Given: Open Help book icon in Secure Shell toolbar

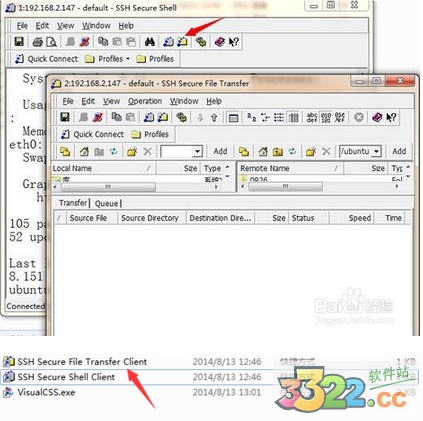Looking at the screenshot, I should pos(220,42).
